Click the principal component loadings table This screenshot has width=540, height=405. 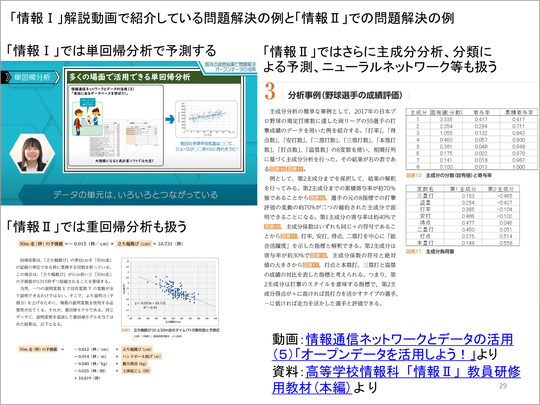click(x=463, y=216)
